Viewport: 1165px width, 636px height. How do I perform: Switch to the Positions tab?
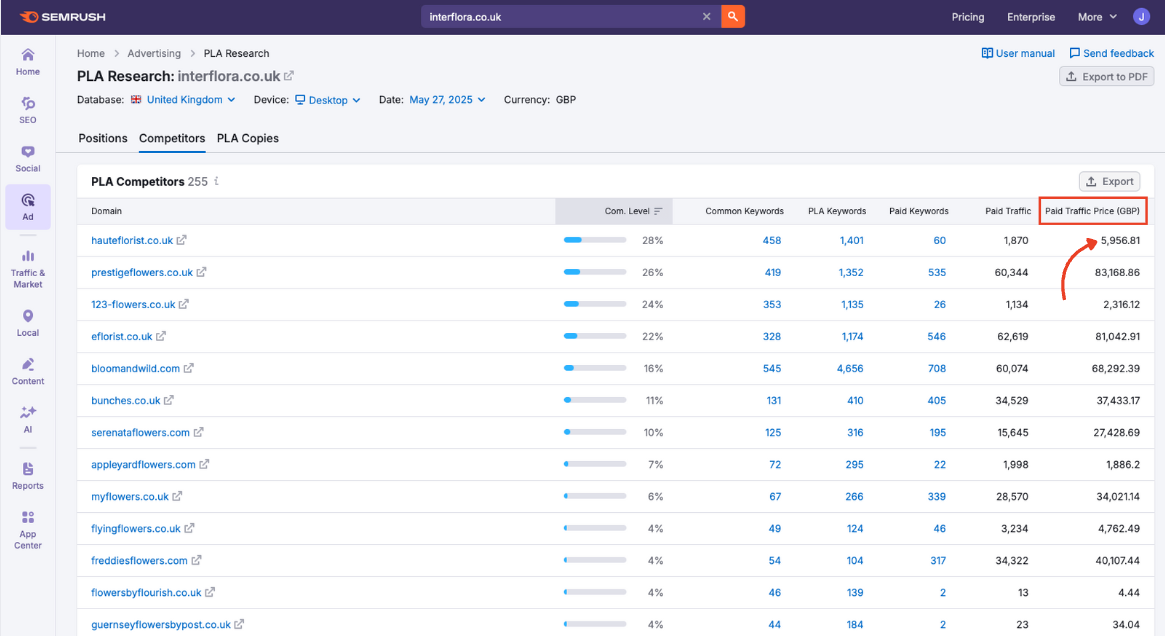tap(103, 138)
